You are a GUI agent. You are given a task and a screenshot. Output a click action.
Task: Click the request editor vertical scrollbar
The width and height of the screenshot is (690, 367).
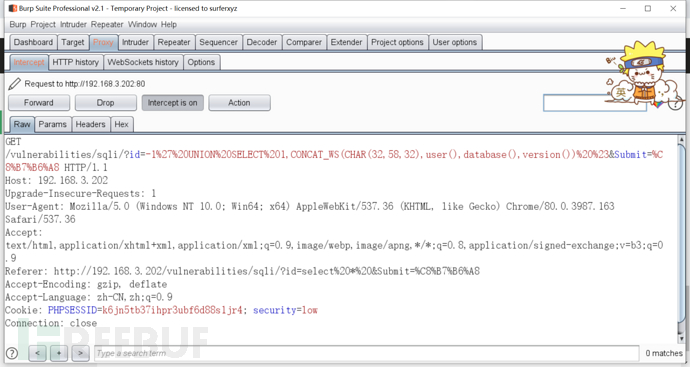click(682, 239)
